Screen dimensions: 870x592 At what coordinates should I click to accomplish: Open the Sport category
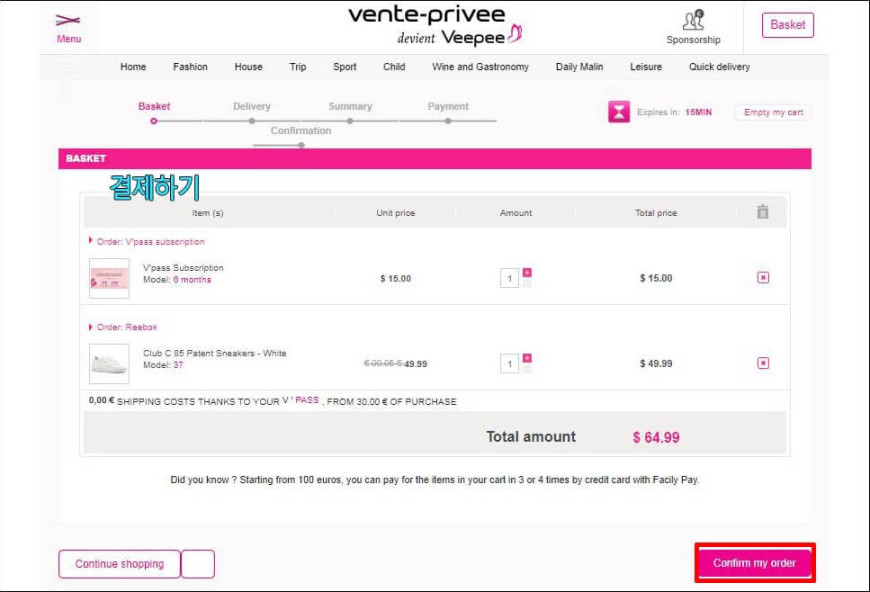point(345,67)
